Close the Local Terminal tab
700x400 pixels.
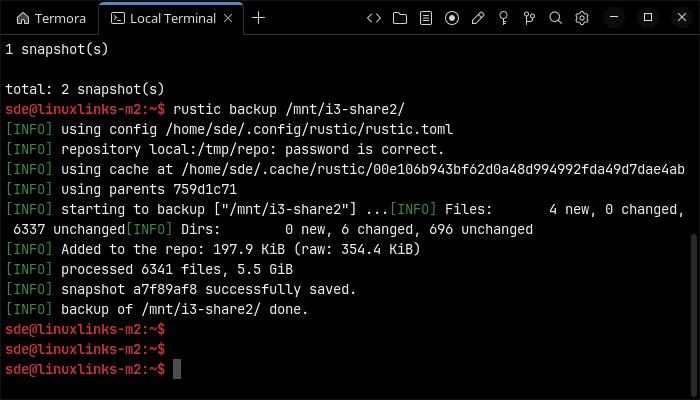click(x=228, y=18)
